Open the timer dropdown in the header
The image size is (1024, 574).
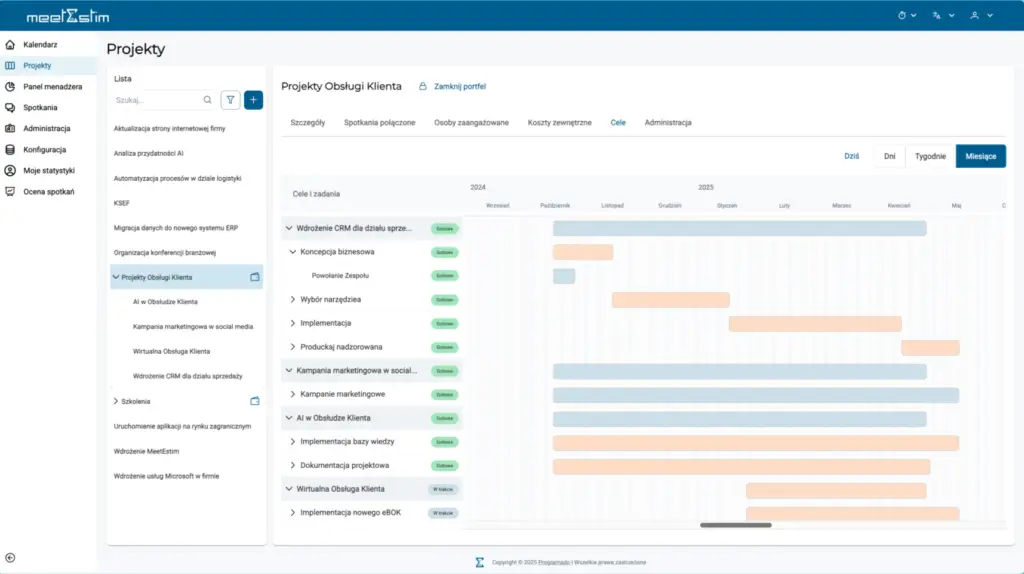907,16
